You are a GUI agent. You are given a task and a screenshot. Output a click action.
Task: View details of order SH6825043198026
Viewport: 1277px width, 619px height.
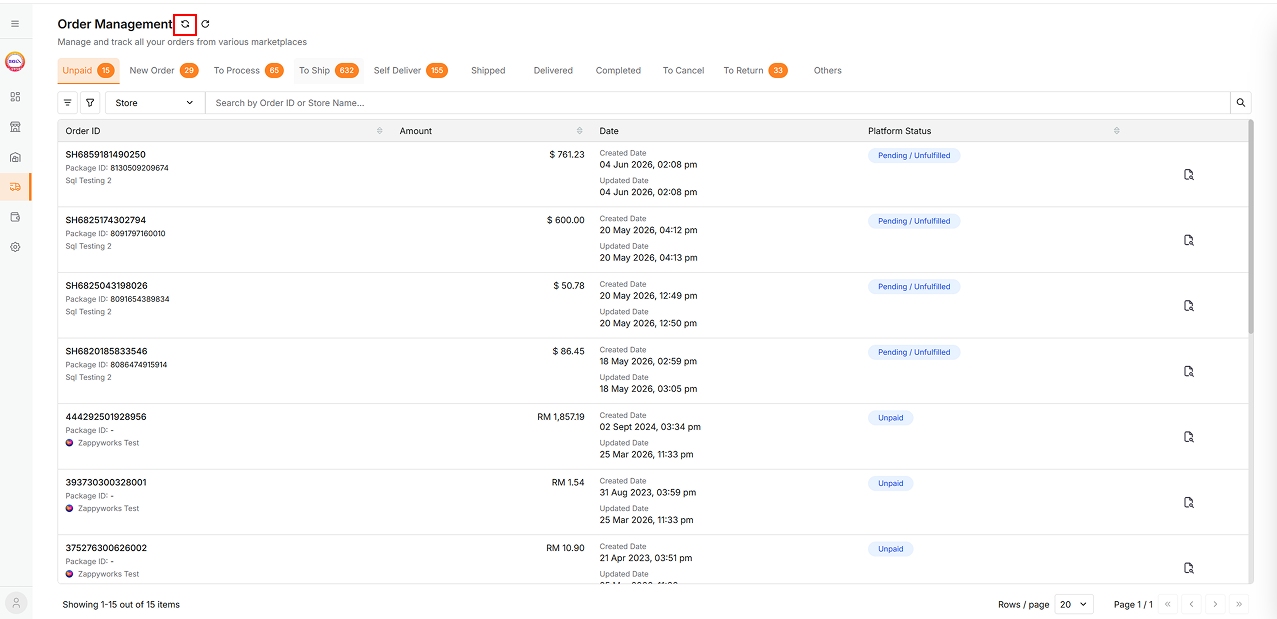[1189, 306]
